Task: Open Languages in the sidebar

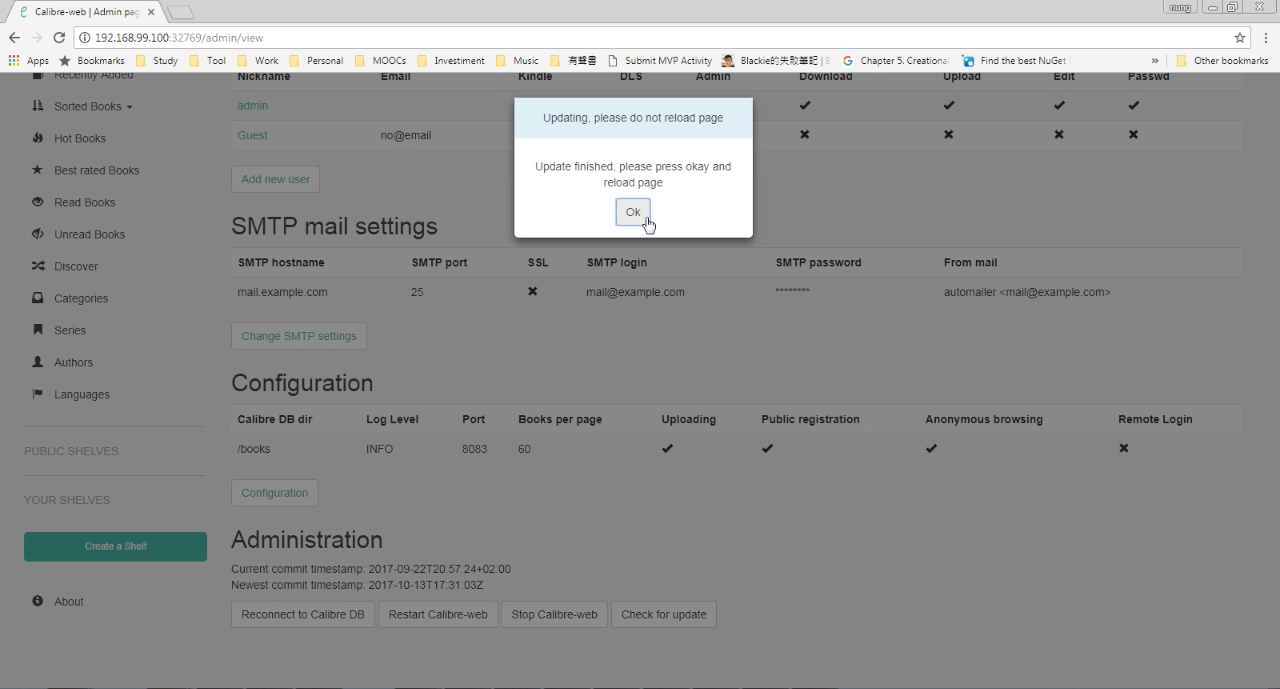Action: (82, 394)
